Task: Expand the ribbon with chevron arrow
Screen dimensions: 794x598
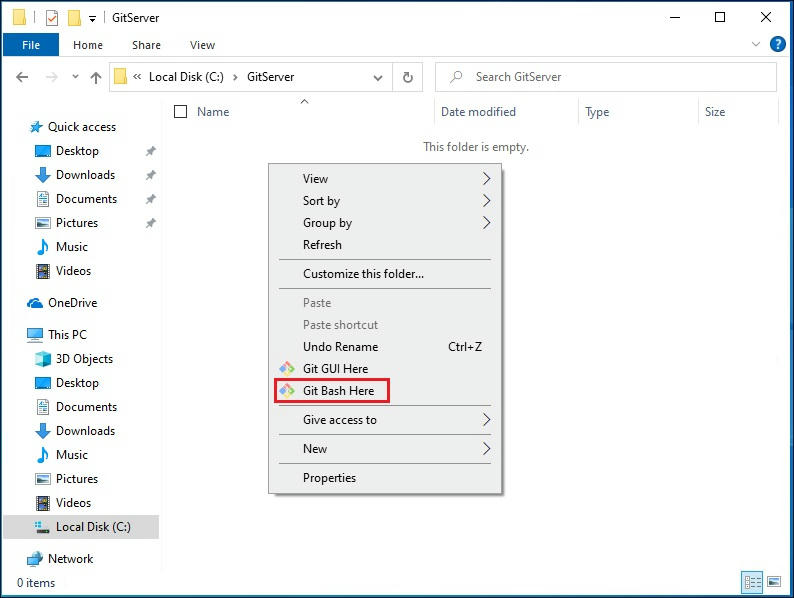Action: pyautogui.click(x=756, y=44)
